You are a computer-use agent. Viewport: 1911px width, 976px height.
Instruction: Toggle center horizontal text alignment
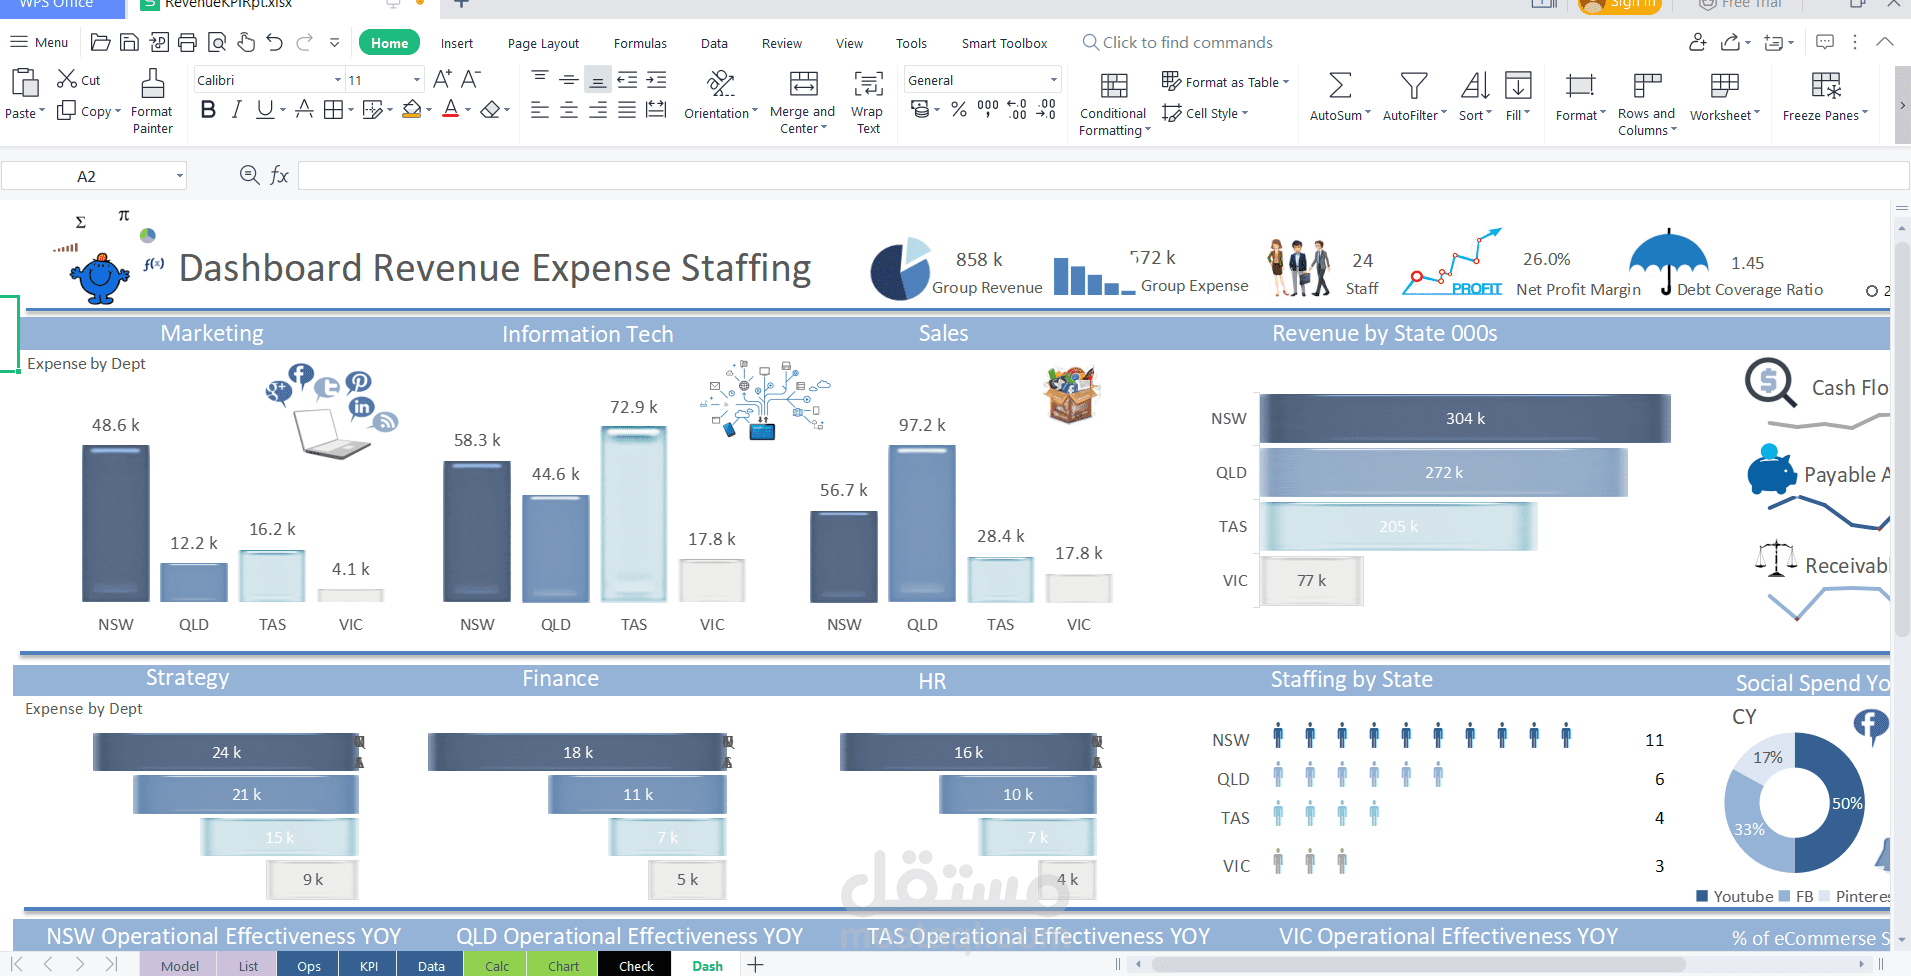pos(568,109)
